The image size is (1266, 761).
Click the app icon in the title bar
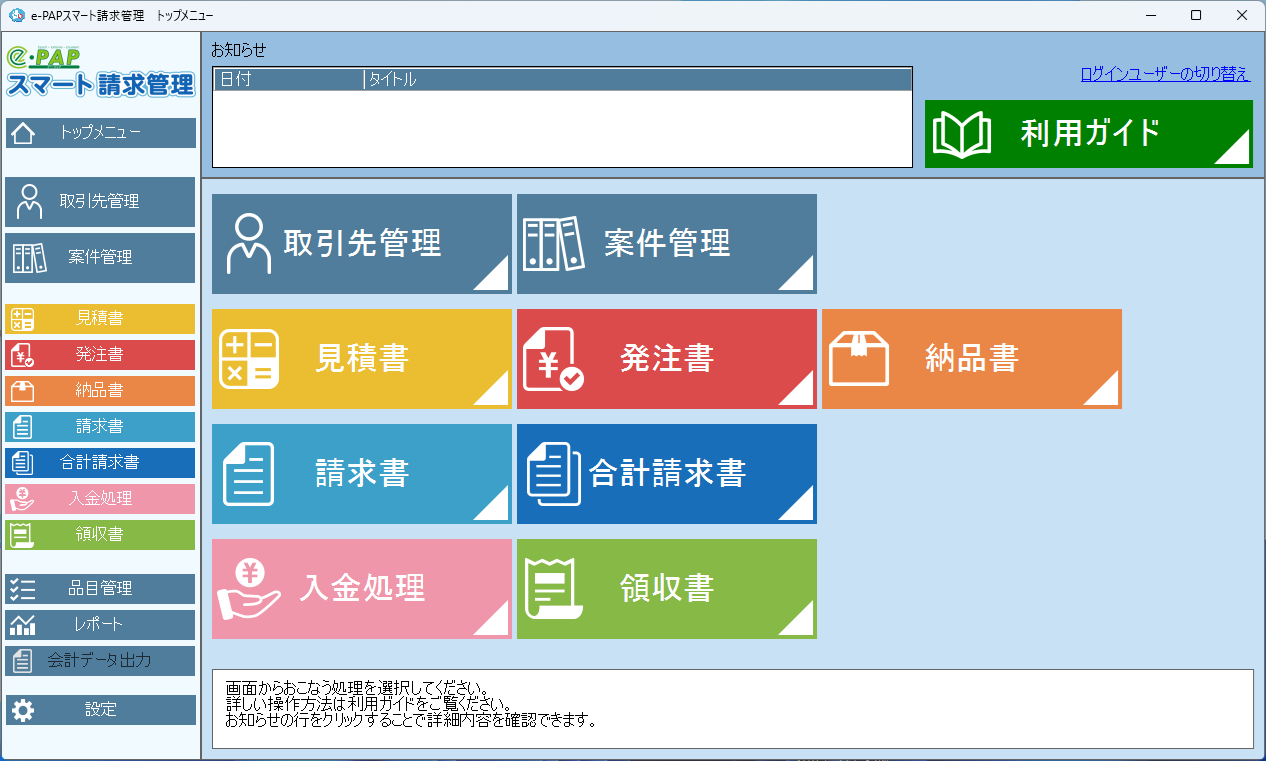point(16,15)
